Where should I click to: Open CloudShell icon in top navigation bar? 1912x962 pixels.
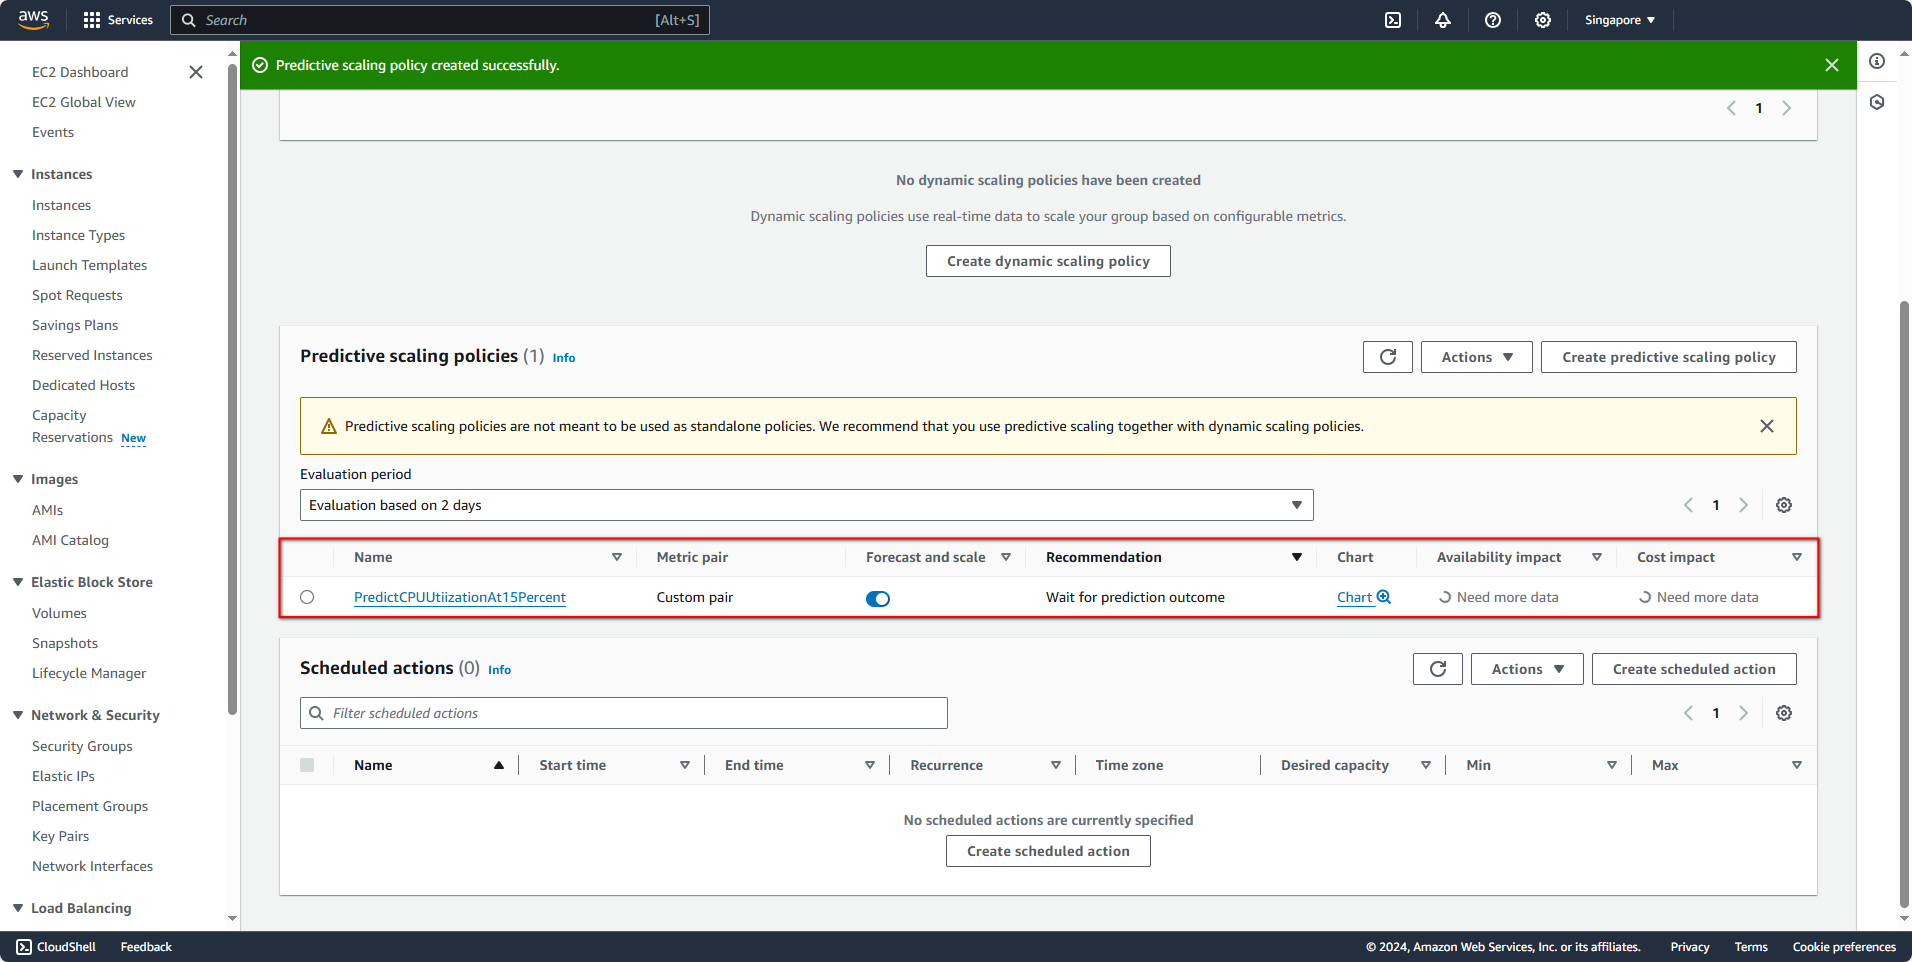1393,20
